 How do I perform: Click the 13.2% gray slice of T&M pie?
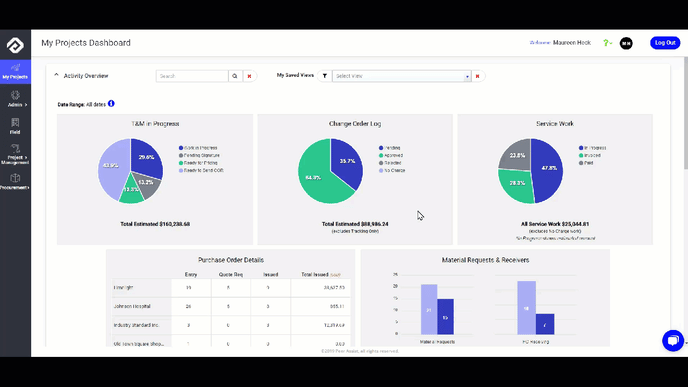[x=147, y=183]
